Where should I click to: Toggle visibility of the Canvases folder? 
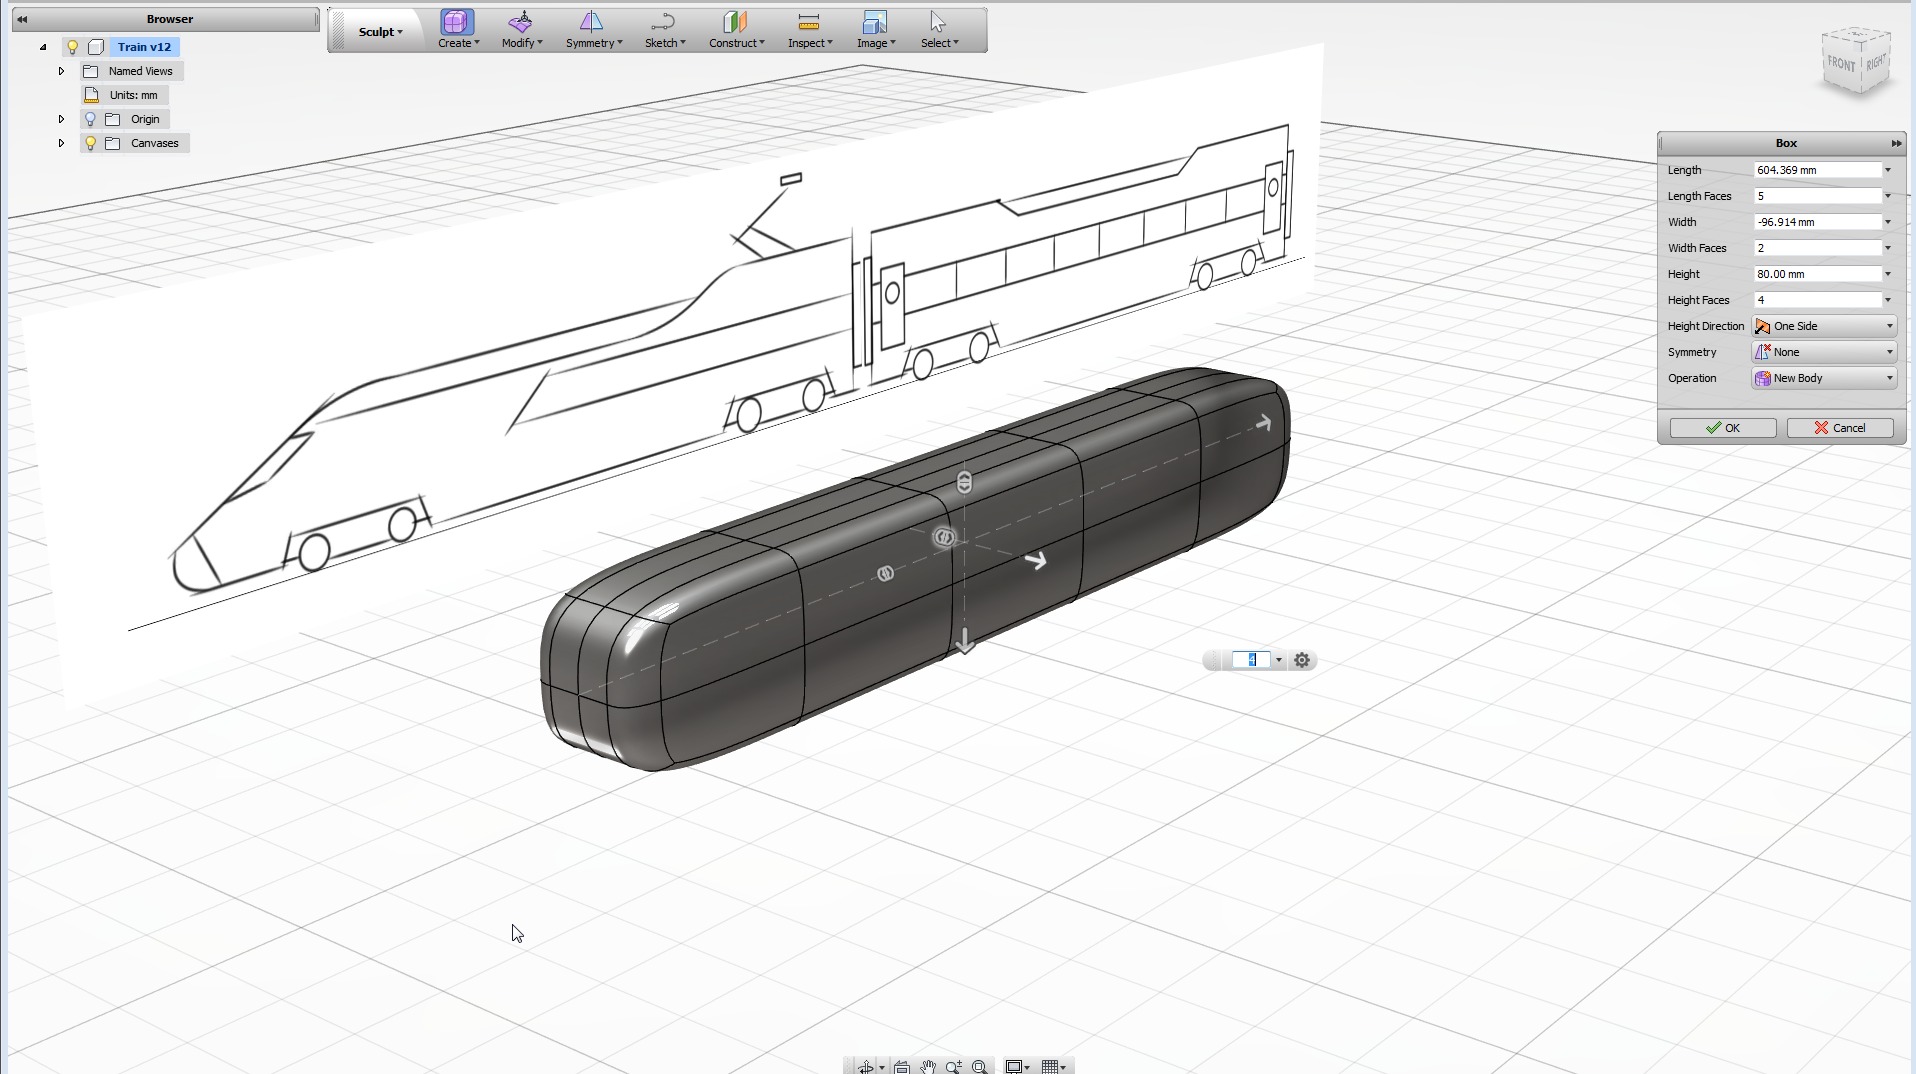pyautogui.click(x=91, y=143)
